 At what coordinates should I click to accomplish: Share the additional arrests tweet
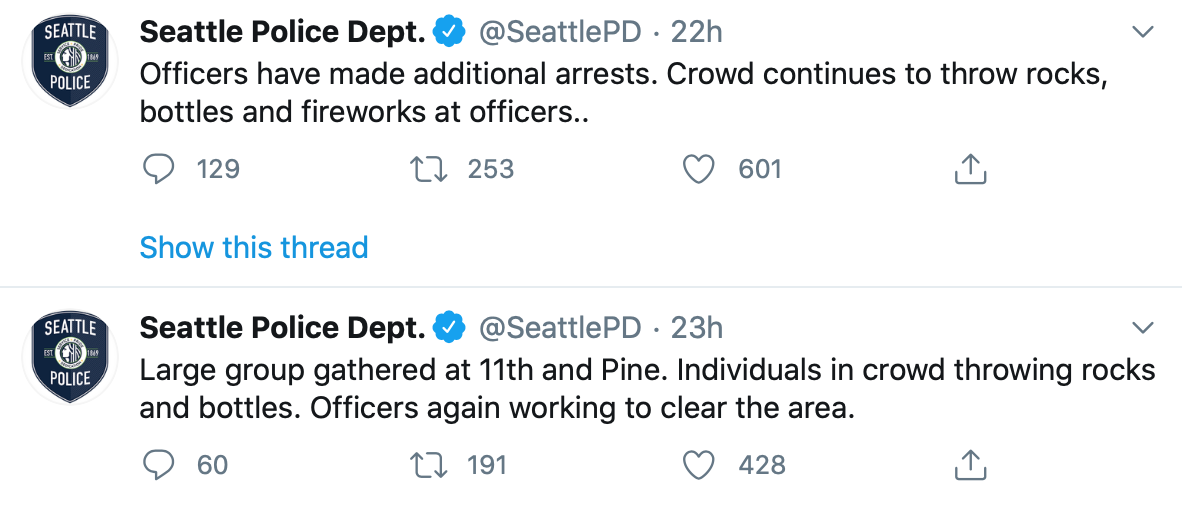click(970, 170)
